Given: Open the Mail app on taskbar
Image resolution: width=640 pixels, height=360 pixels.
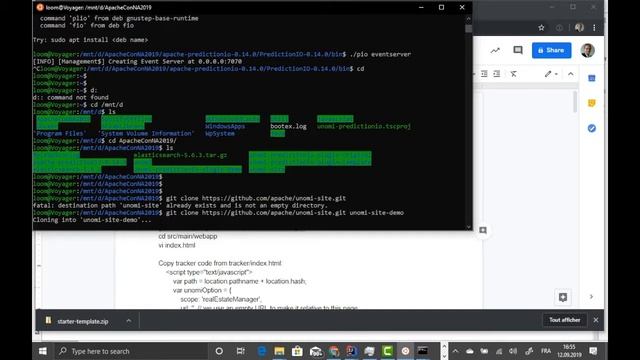Looking at the screenshot, I should (x=316, y=351).
